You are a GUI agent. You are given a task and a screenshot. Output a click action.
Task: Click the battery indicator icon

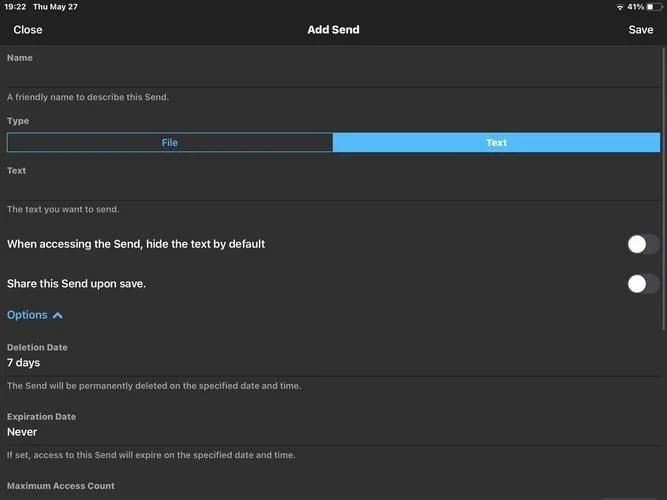click(654, 7)
